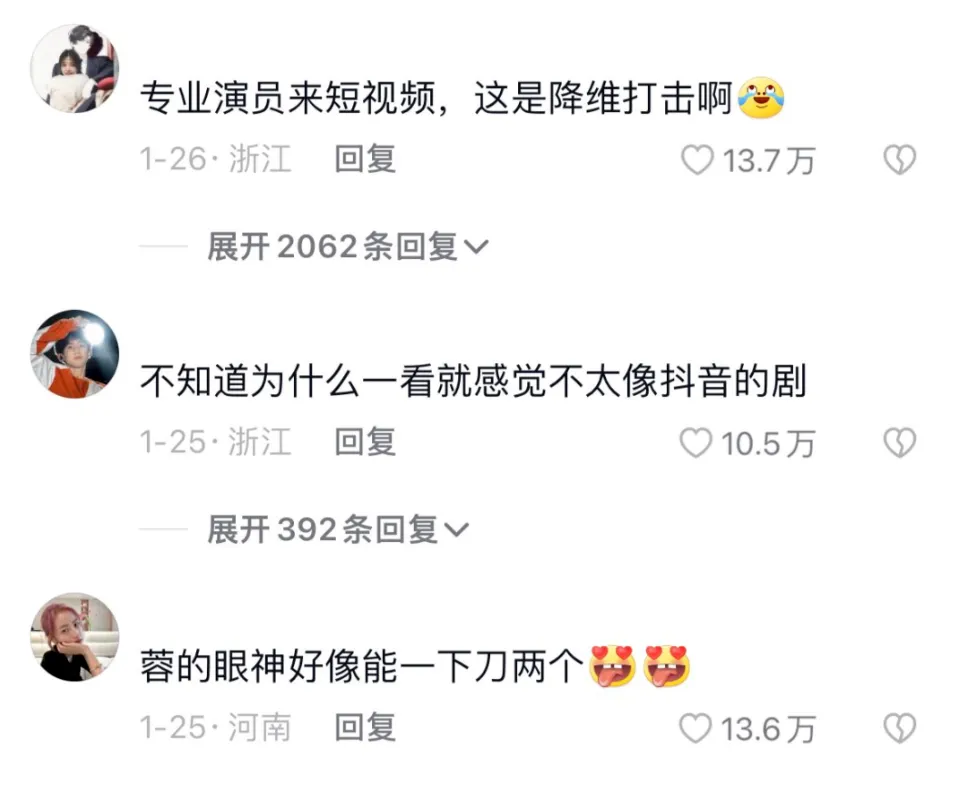
Task: Dislike the 专业演员来短视频 comment
Action: (x=900, y=160)
